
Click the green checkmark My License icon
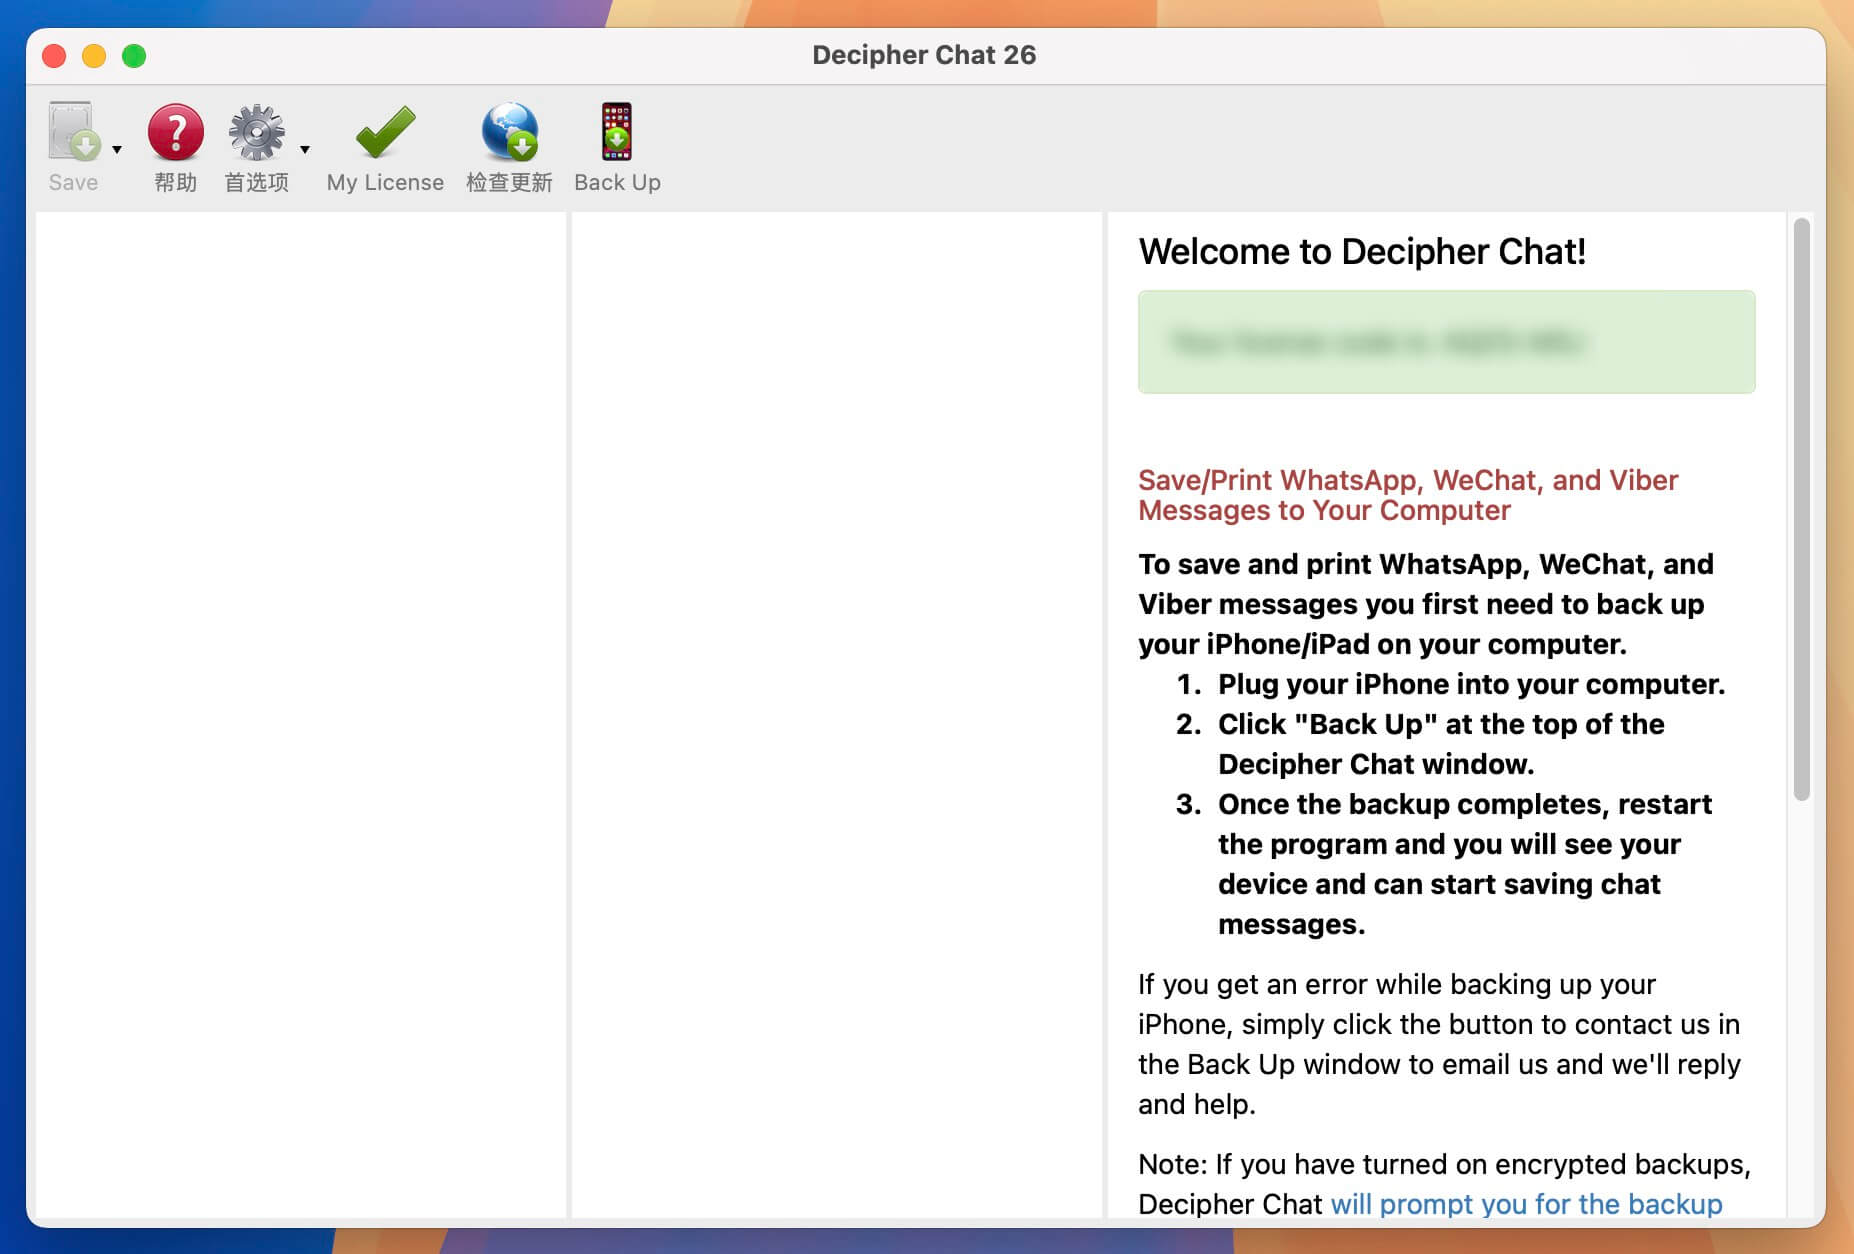coord(385,132)
